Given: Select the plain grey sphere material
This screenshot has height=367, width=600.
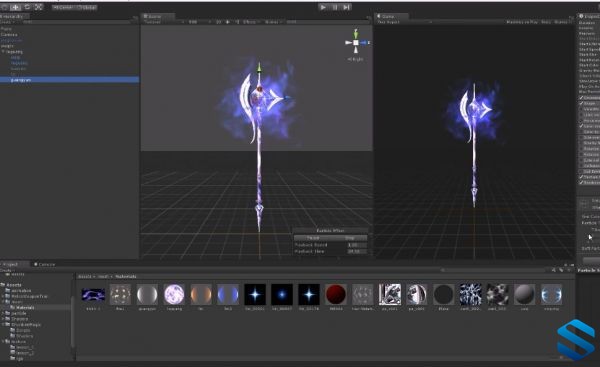Looking at the screenshot, I should pos(525,294).
